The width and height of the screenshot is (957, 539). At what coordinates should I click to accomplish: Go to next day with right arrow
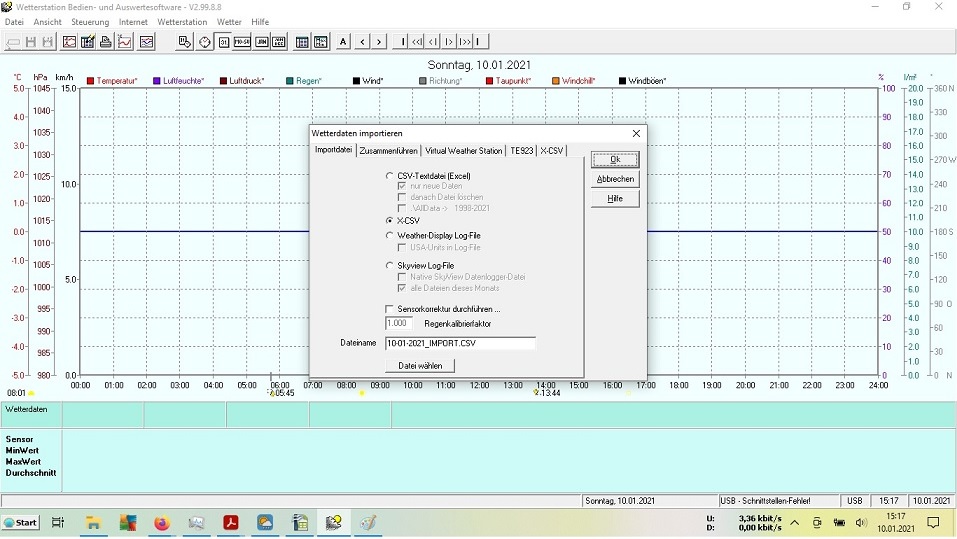pos(379,42)
